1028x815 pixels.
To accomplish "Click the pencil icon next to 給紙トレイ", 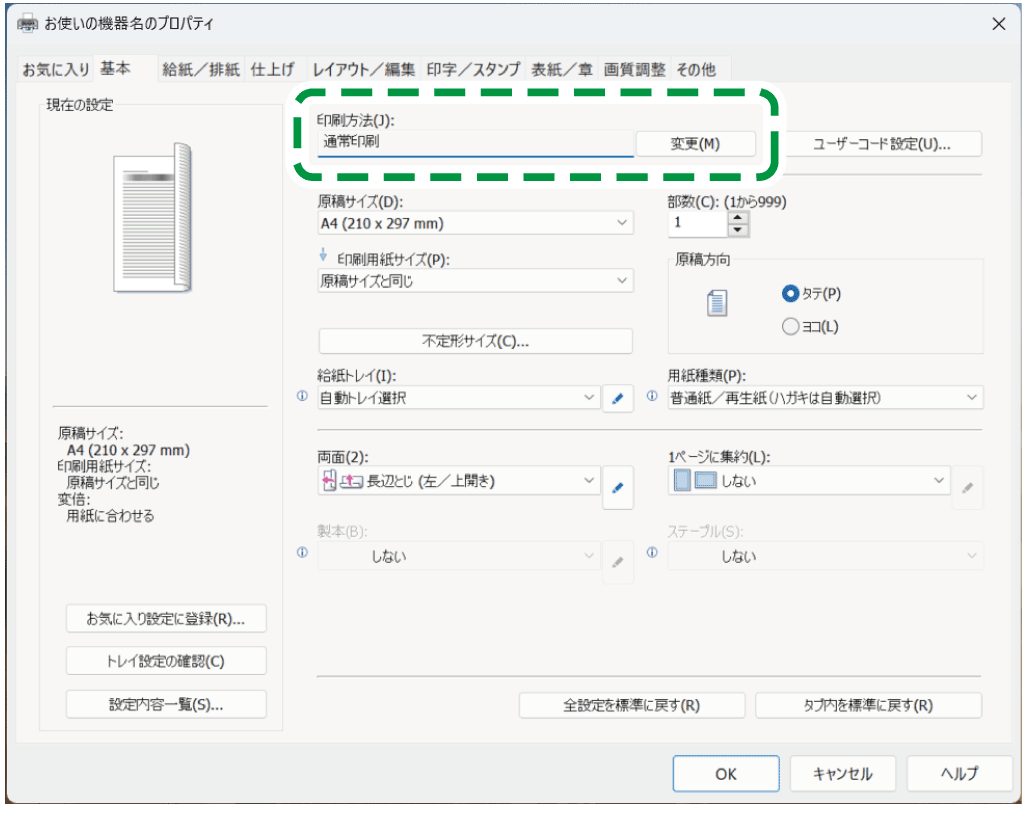I will 618,398.
